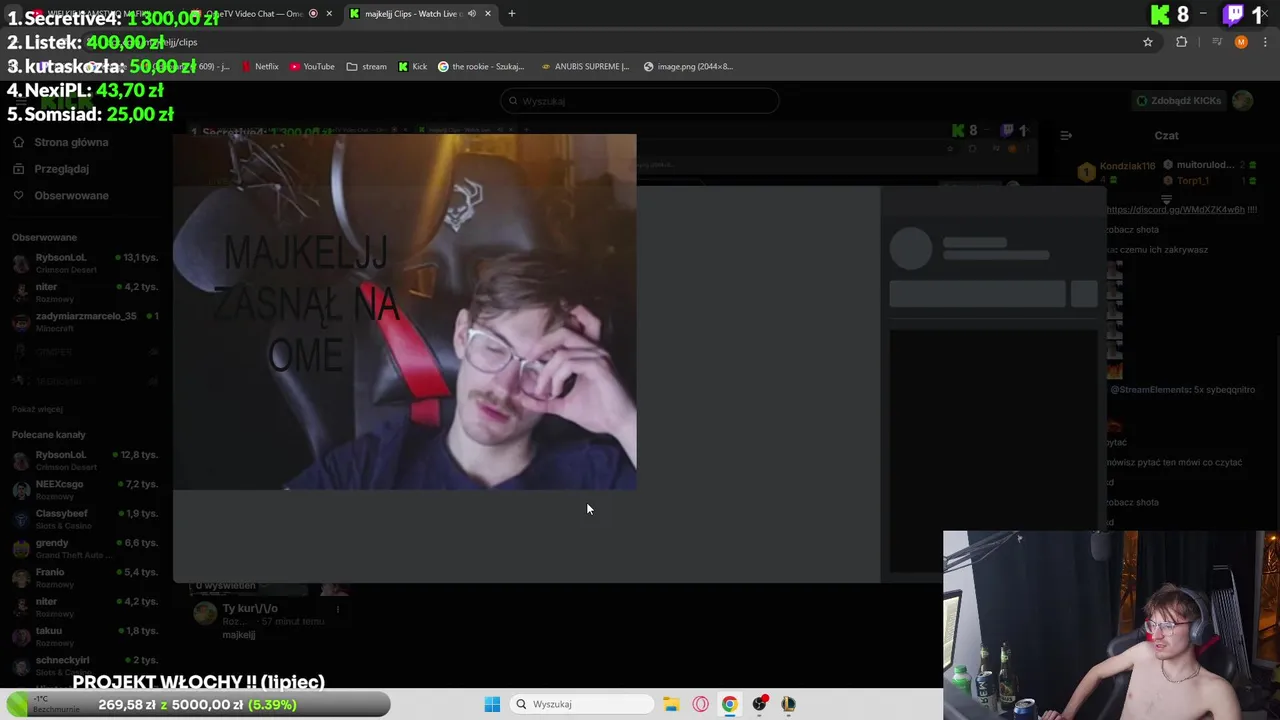Screen dimensions: 1280x720
Task: Open Classybeef Slots & Casino channel
Action: (85, 519)
